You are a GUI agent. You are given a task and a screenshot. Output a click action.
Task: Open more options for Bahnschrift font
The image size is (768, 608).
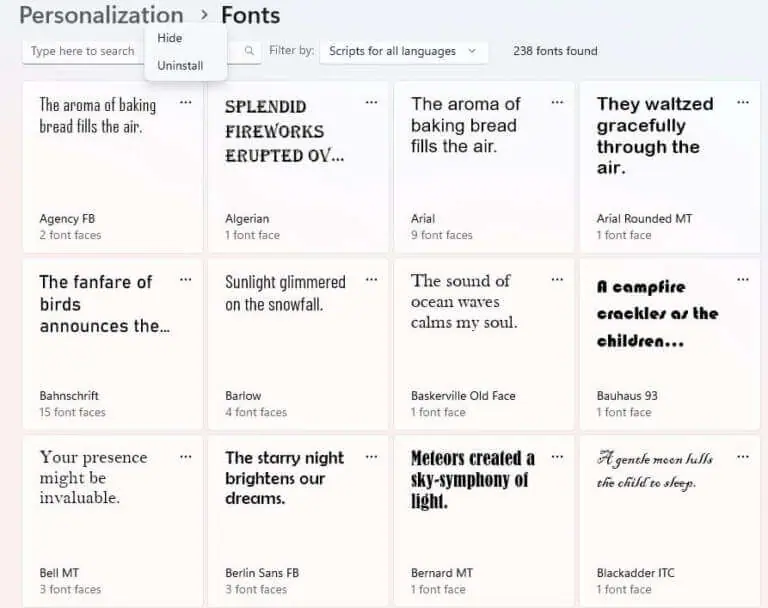pos(185,280)
